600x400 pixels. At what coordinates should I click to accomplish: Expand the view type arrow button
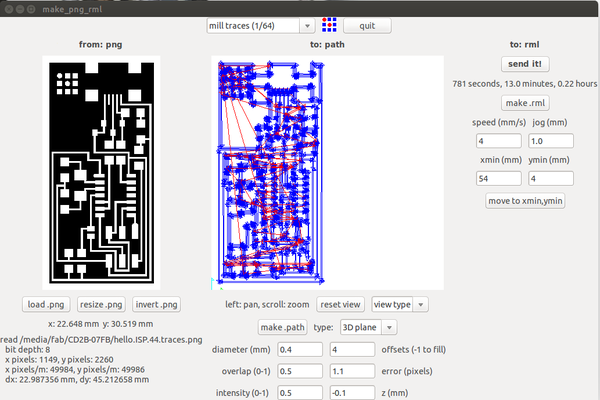[x=421, y=304]
